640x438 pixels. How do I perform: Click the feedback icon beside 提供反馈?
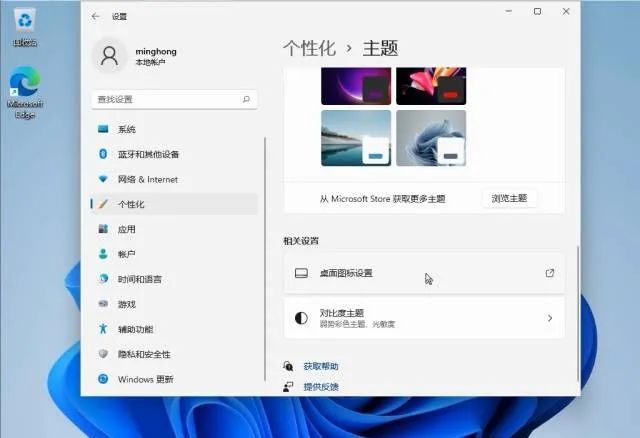pyautogui.click(x=288, y=387)
